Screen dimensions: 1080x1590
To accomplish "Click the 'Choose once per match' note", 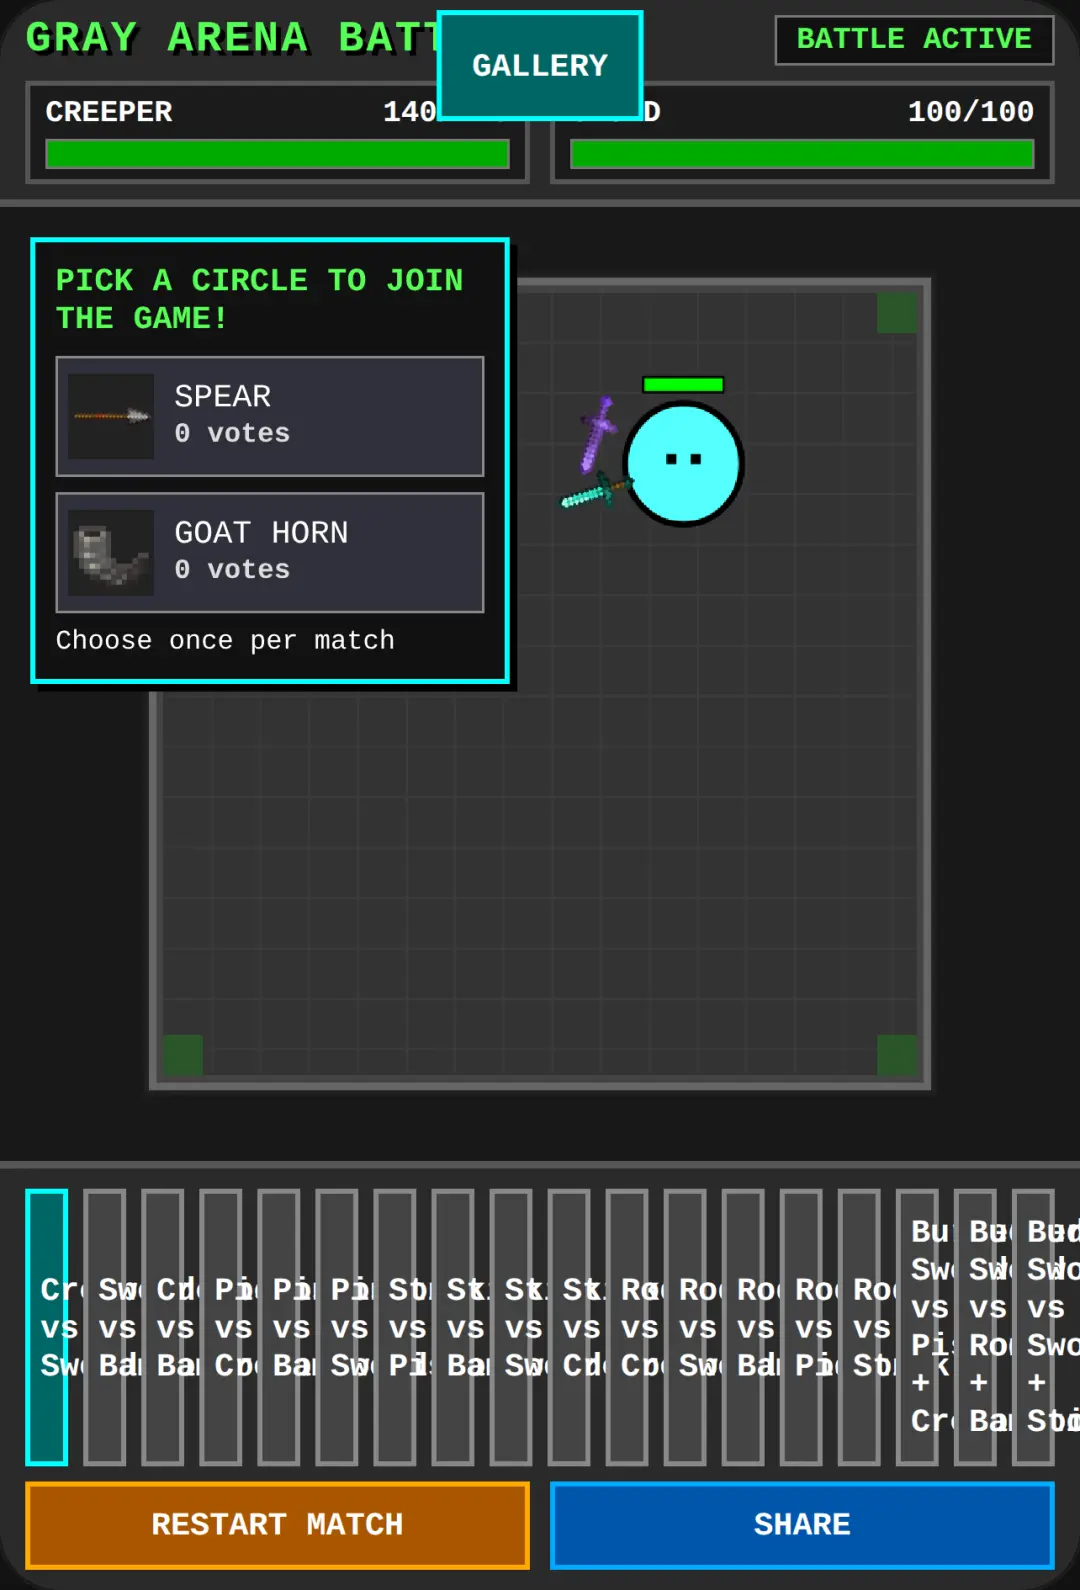I will (x=225, y=640).
